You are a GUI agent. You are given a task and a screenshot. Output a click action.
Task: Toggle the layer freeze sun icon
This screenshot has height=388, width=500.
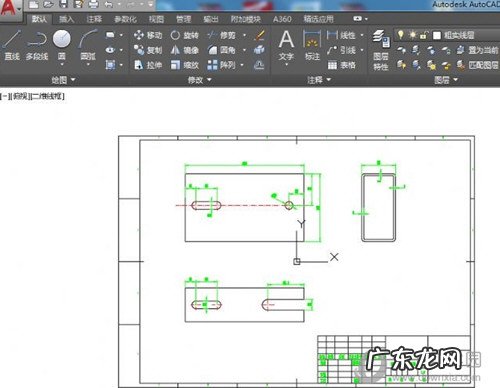point(412,34)
